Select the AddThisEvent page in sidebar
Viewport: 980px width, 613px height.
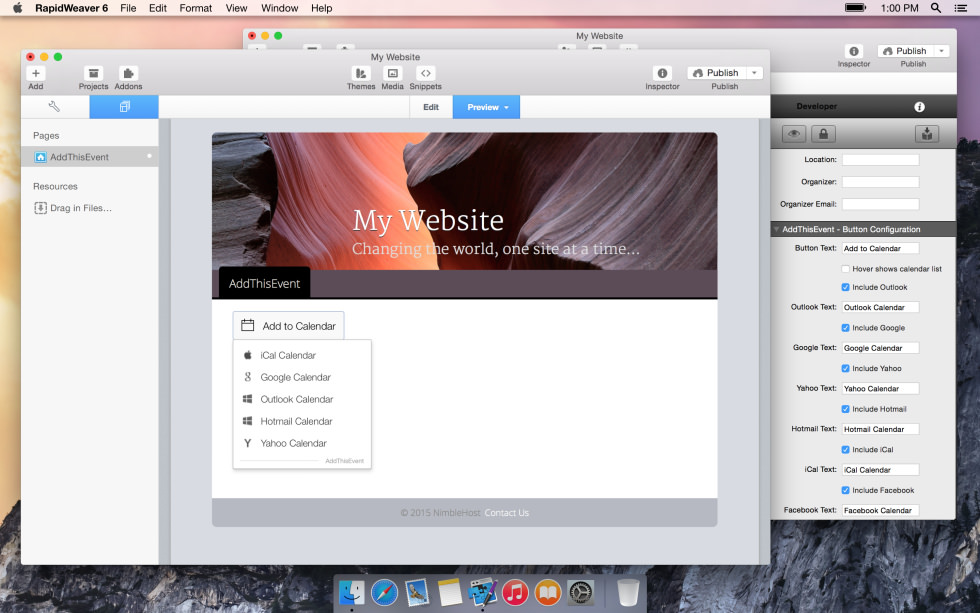click(x=89, y=157)
